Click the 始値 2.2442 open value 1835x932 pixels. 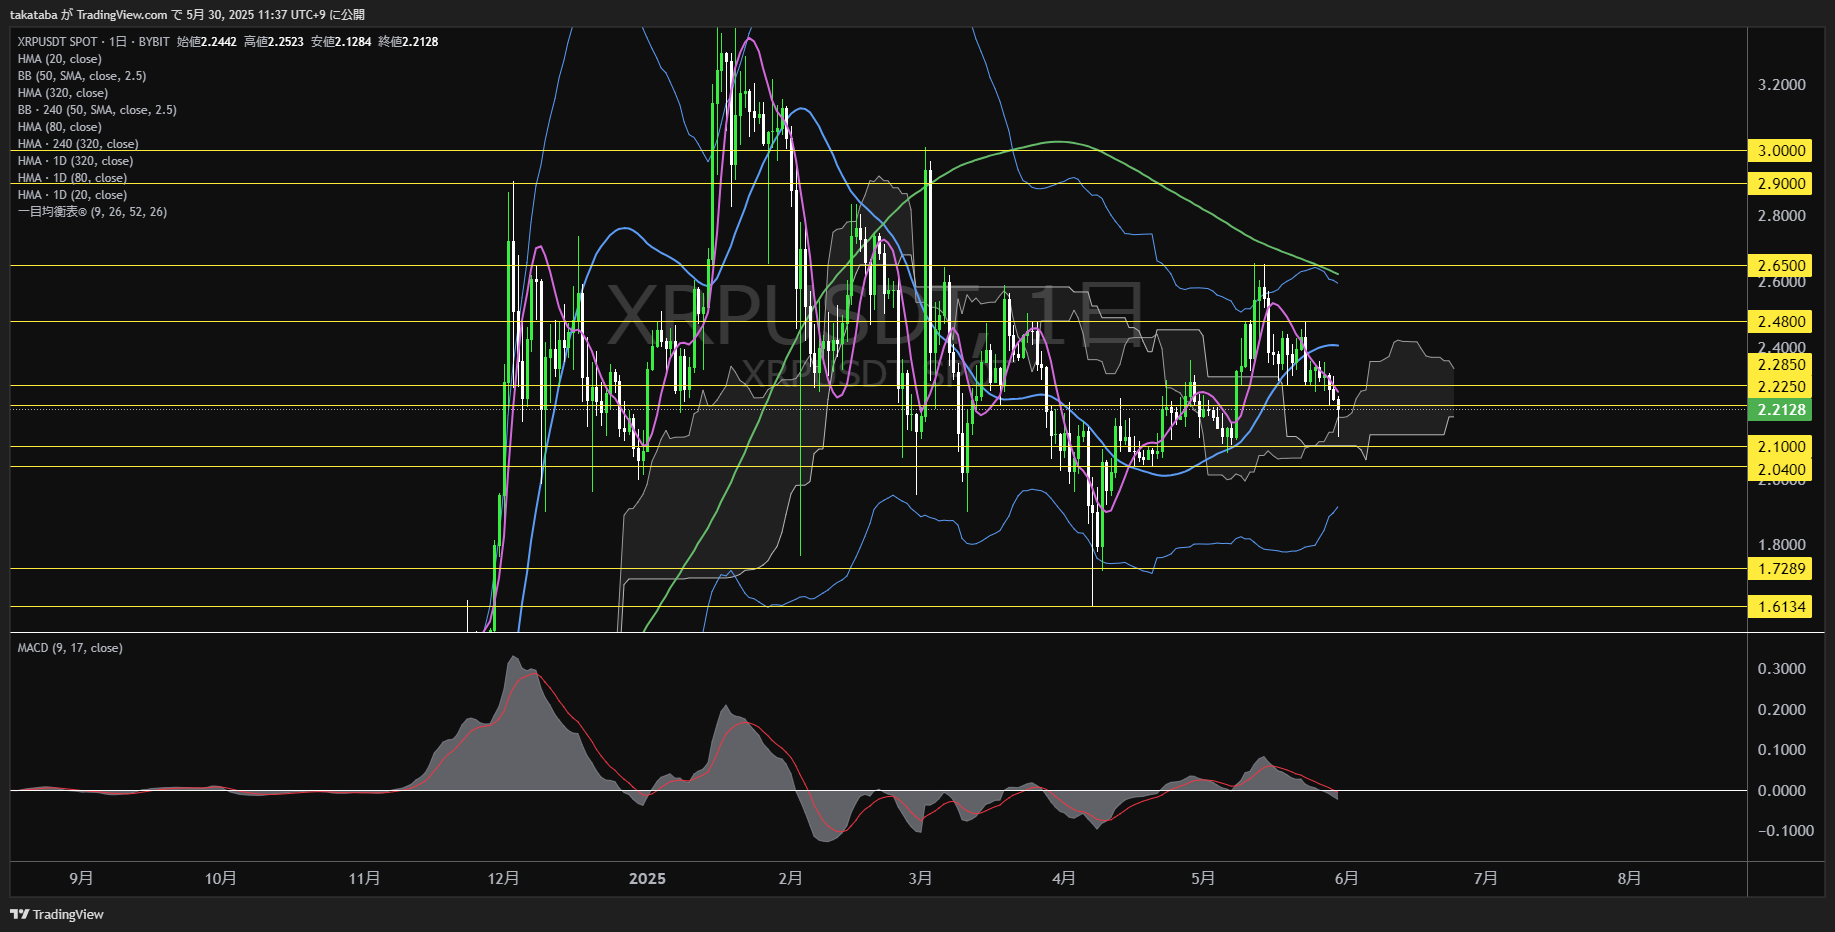pyautogui.click(x=207, y=42)
